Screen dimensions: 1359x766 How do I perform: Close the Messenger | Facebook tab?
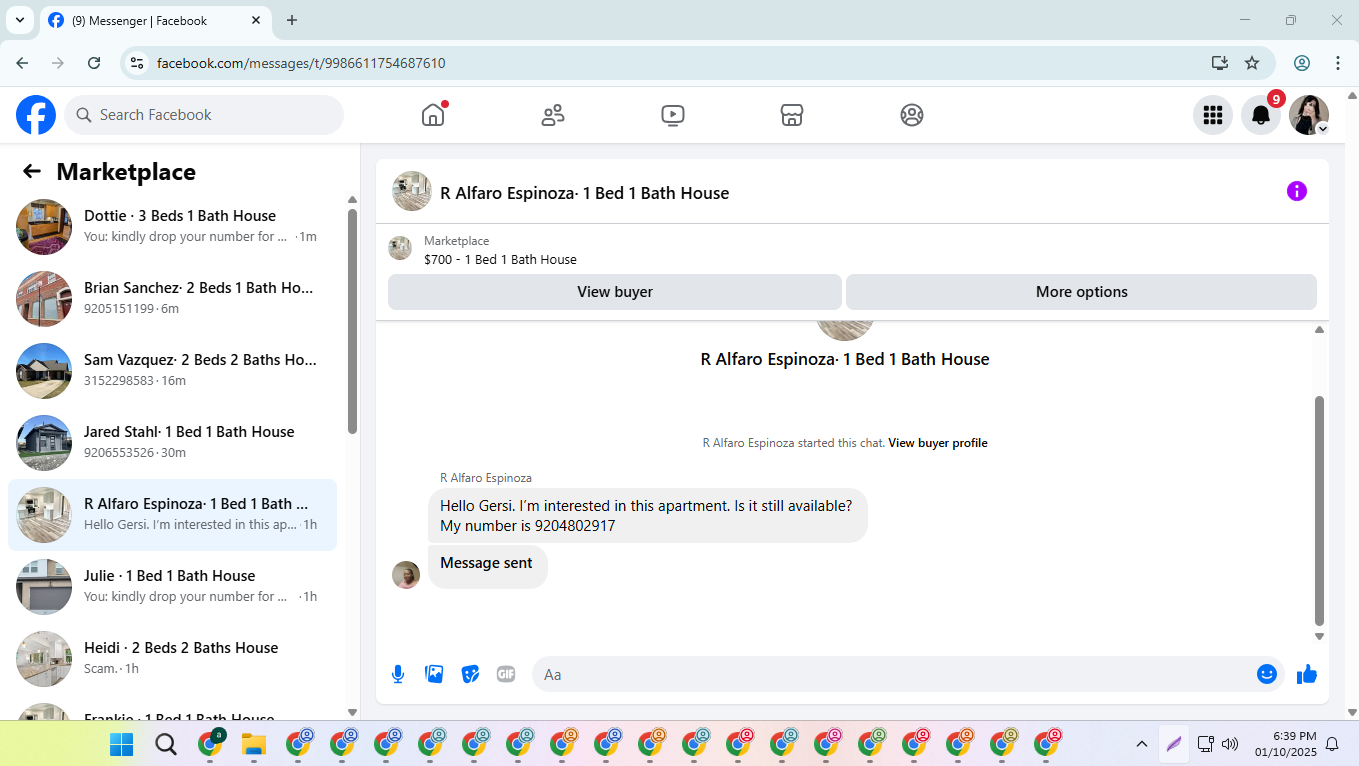(x=256, y=20)
